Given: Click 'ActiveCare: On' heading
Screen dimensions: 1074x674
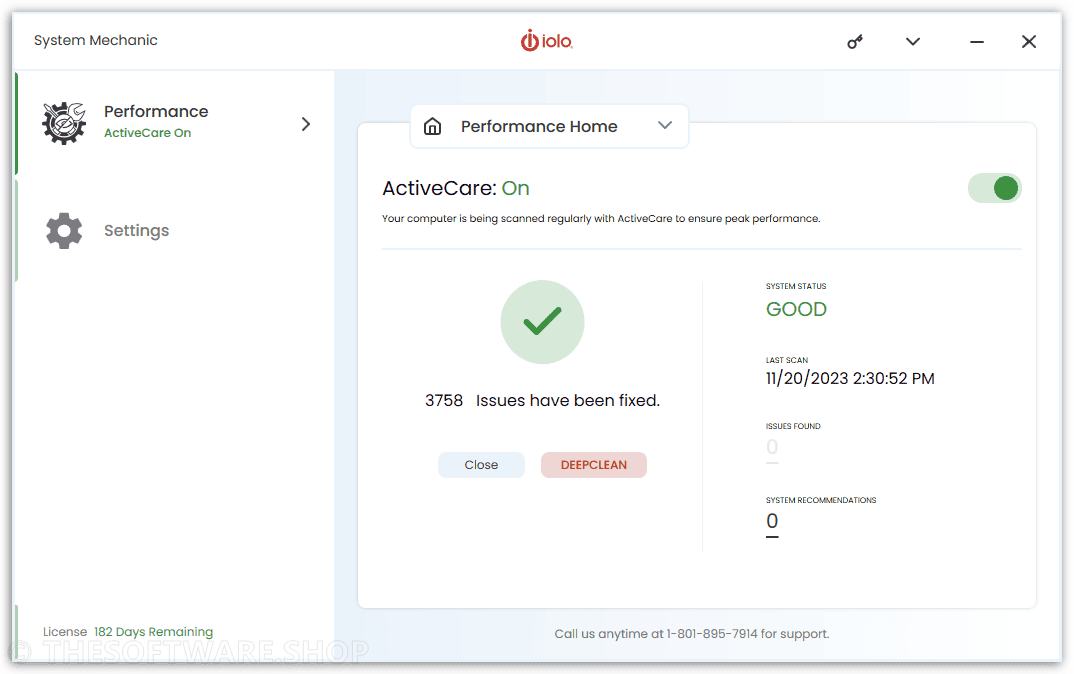Looking at the screenshot, I should tap(455, 188).
